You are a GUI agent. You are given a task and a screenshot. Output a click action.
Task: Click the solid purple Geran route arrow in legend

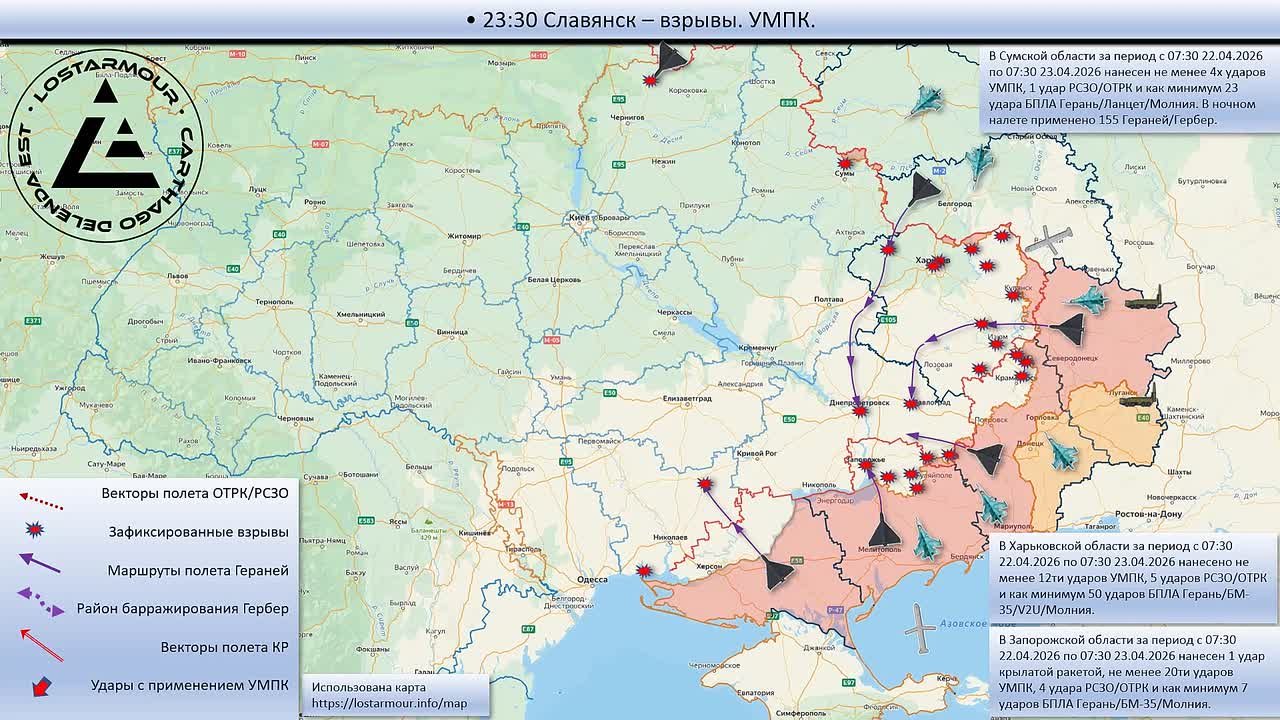coord(40,568)
